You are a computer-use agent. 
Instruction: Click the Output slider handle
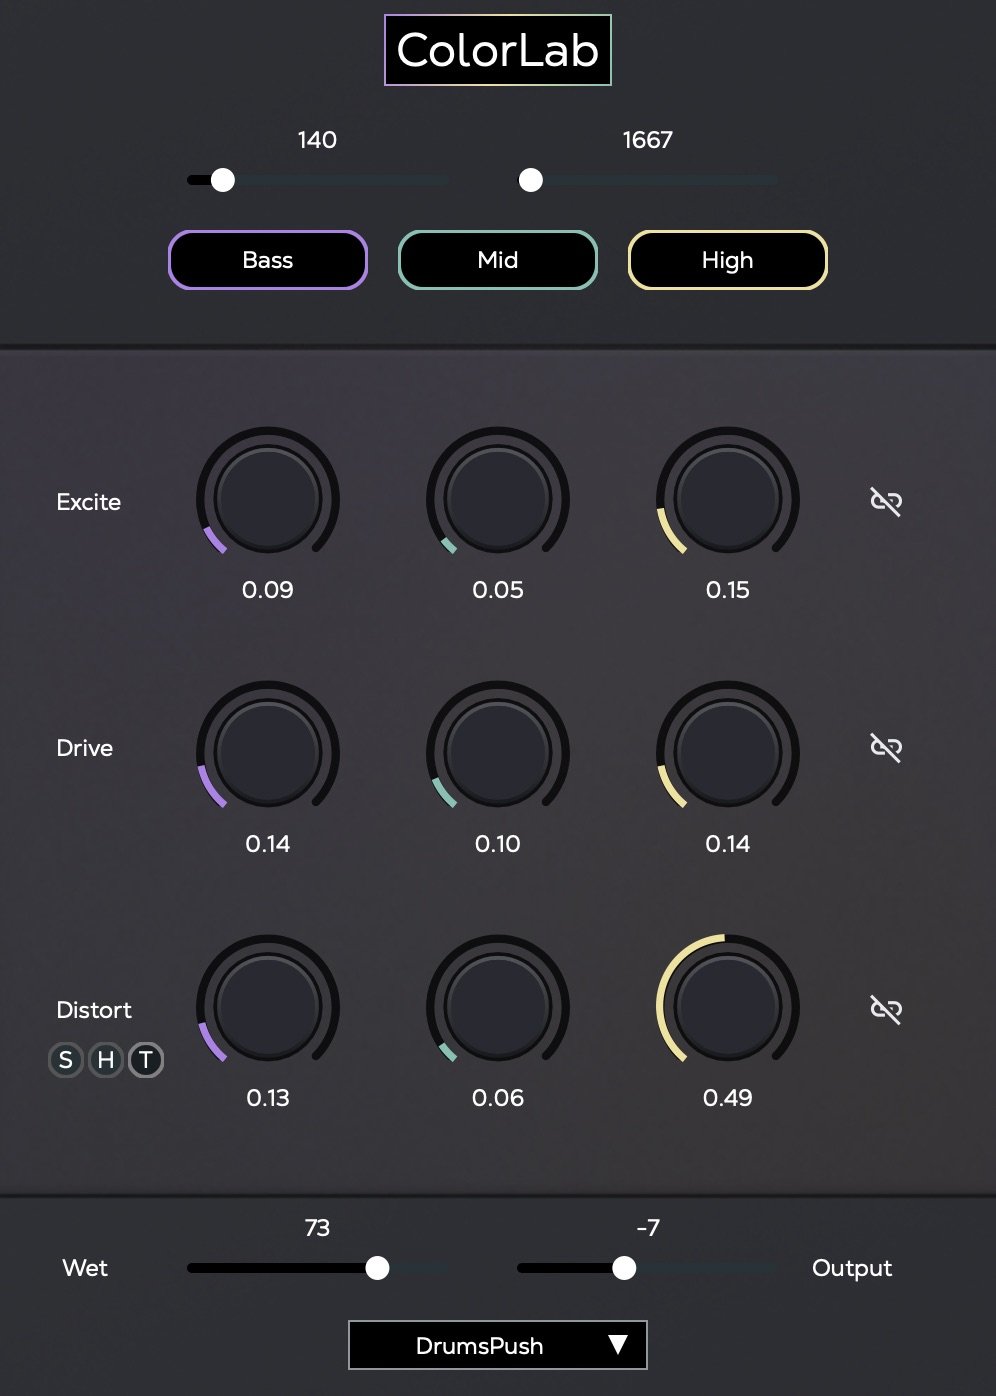click(624, 1268)
